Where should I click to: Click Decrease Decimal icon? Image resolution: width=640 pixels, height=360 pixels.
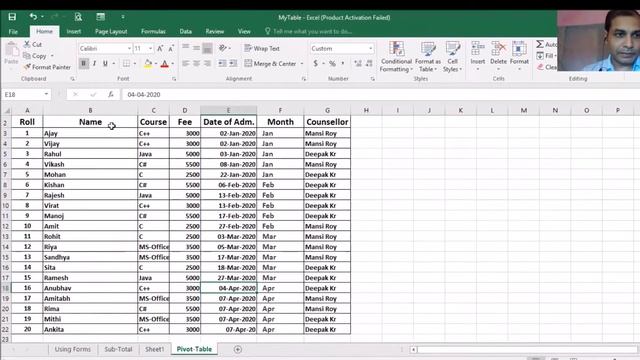click(x=369, y=63)
